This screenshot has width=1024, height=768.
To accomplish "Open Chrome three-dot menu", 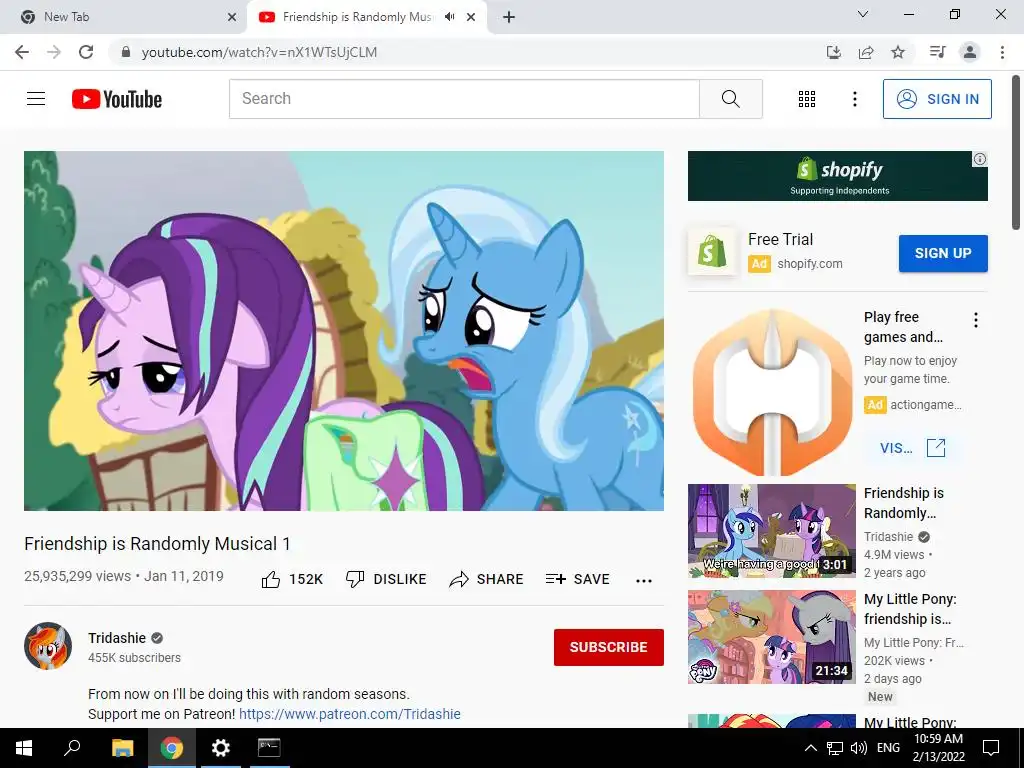I will pos(1002,52).
